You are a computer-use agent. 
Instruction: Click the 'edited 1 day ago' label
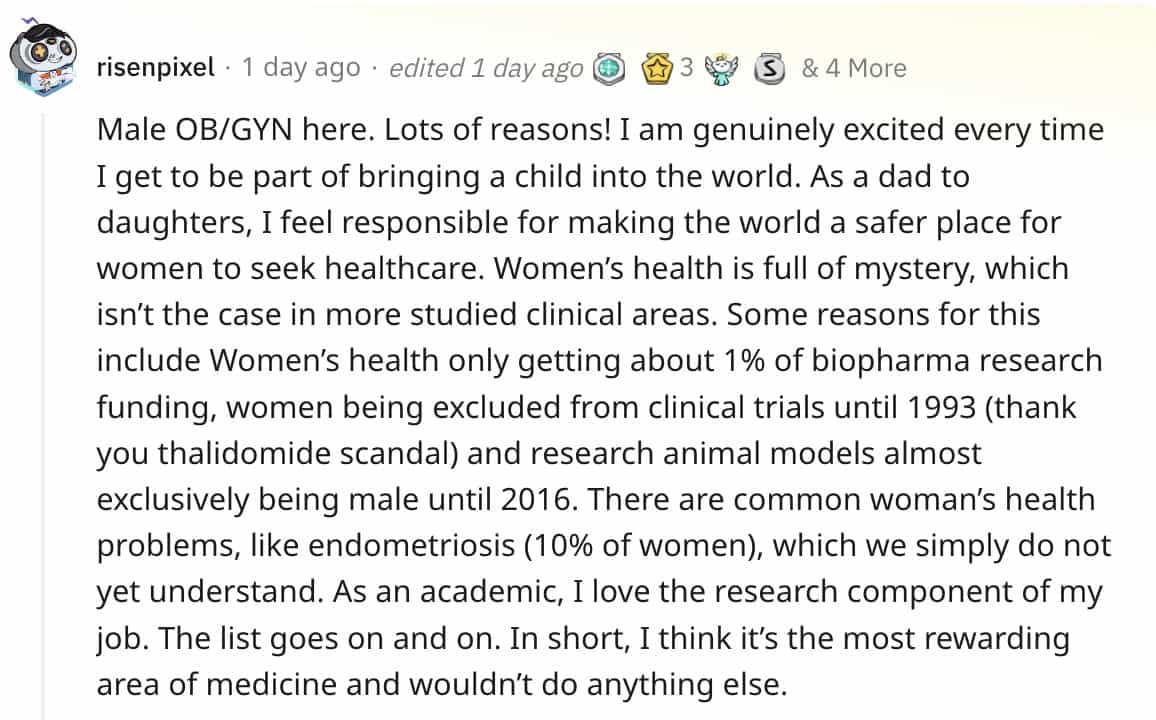(x=485, y=68)
